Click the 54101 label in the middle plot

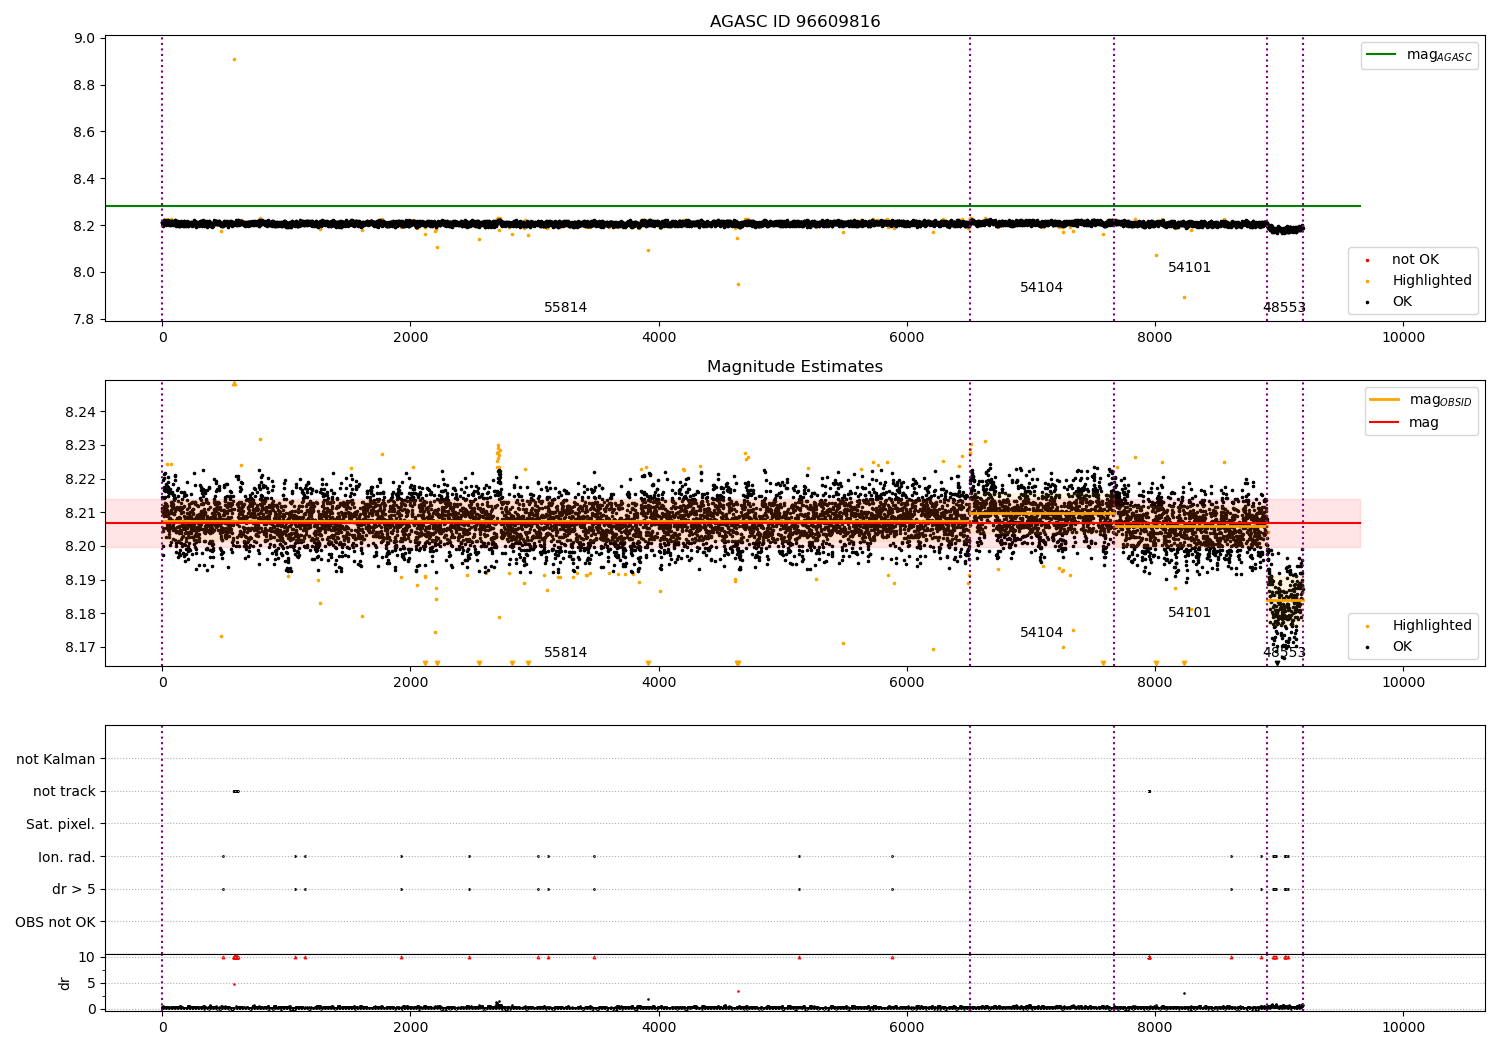(1189, 613)
